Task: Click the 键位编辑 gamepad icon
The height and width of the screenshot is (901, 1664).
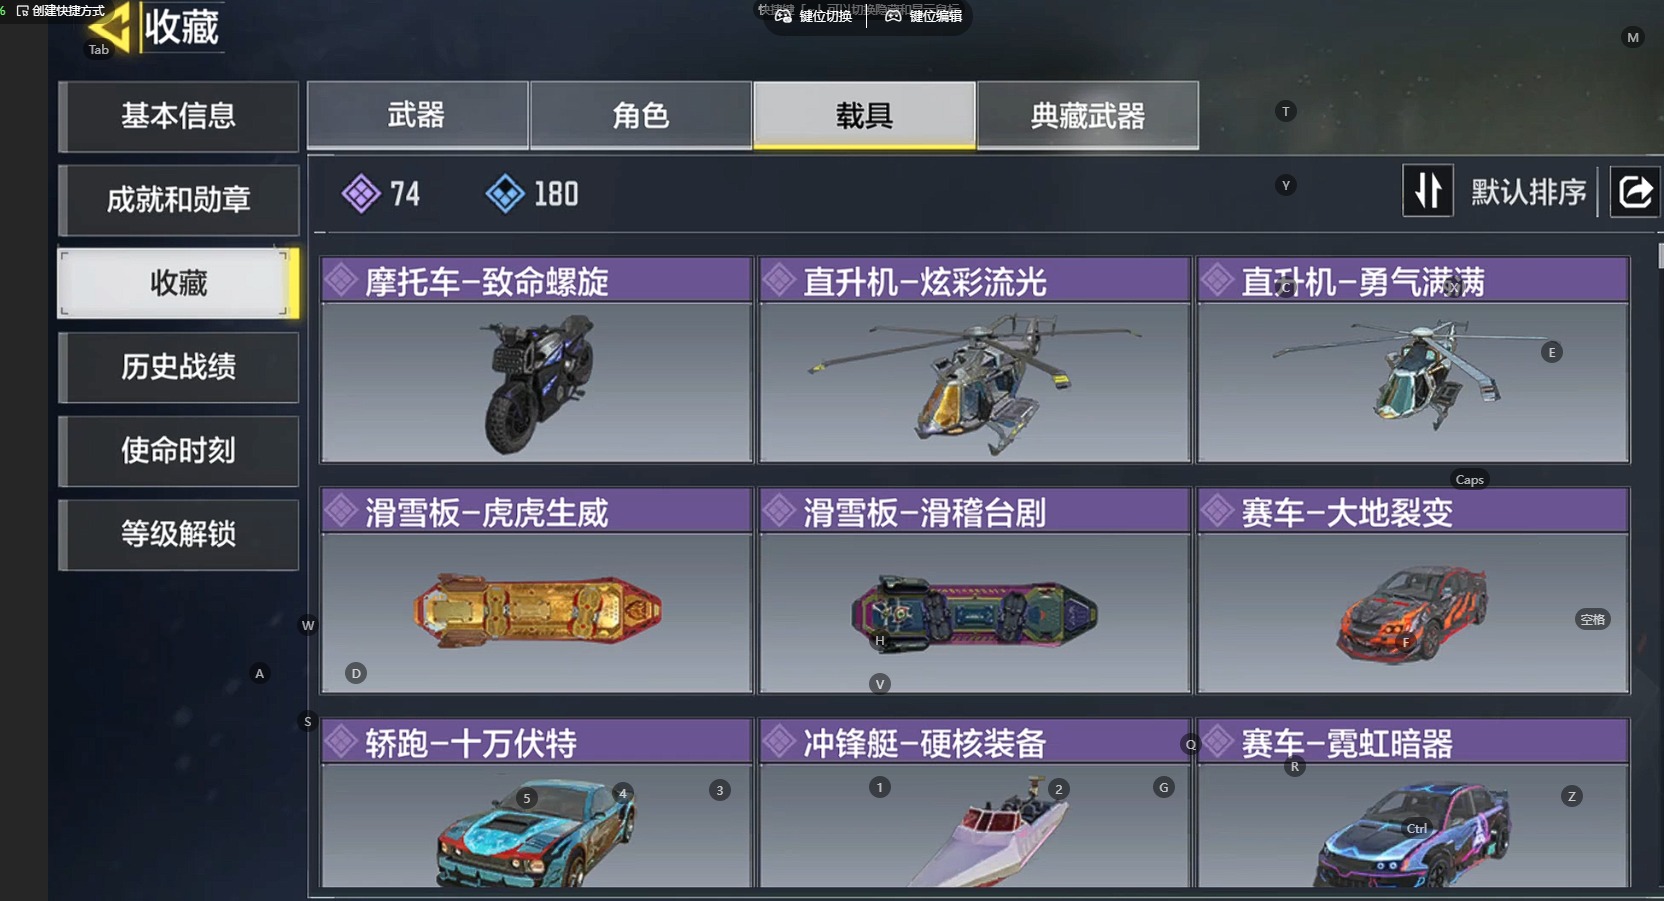Action: 893,16
